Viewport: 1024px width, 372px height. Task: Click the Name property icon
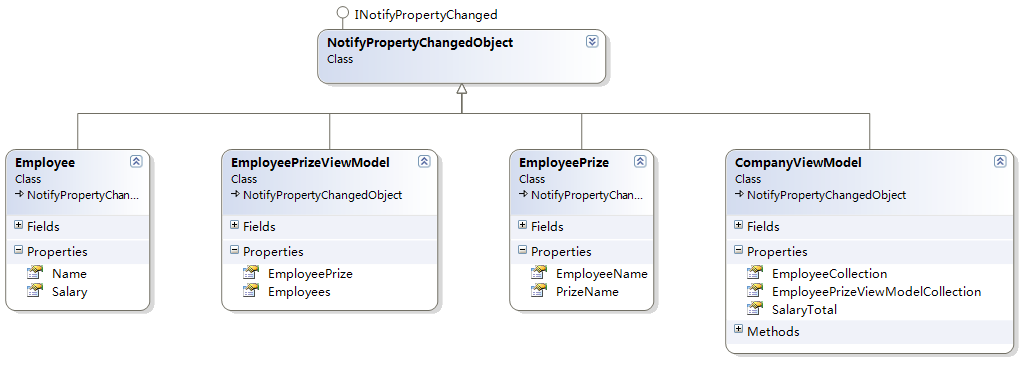[35, 273]
